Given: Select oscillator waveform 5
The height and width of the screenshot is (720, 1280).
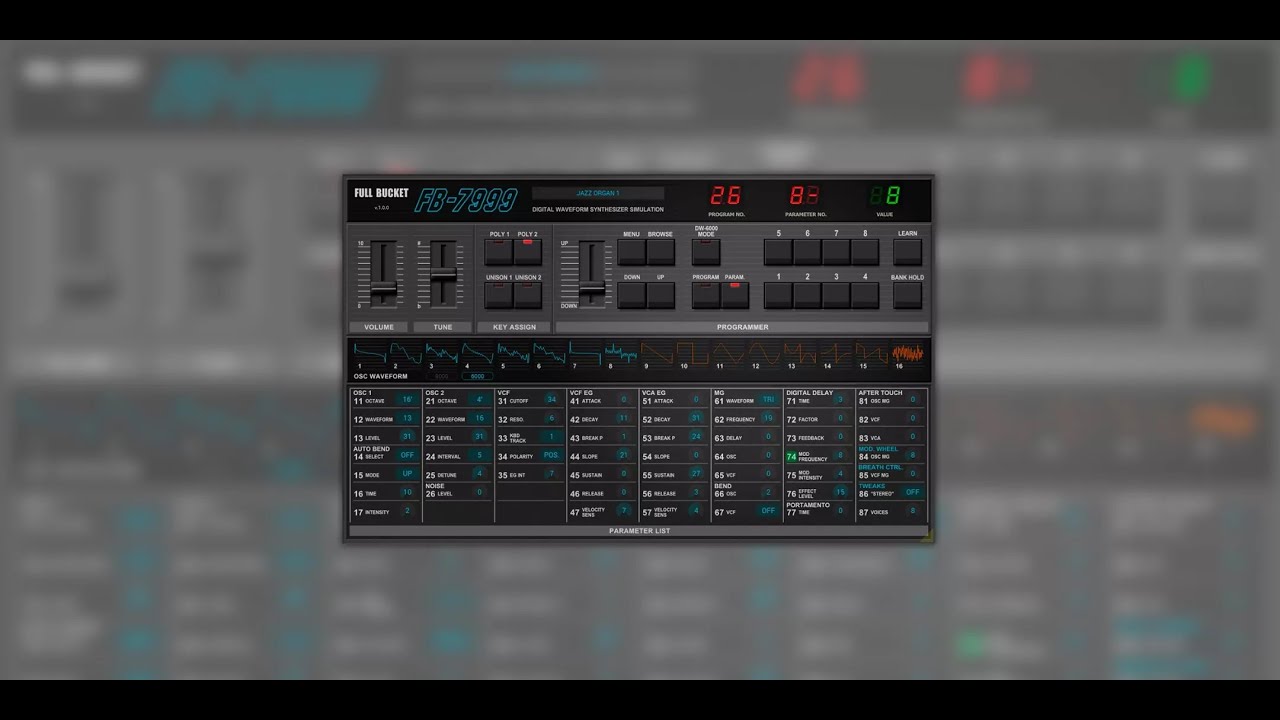Looking at the screenshot, I should tap(513, 353).
